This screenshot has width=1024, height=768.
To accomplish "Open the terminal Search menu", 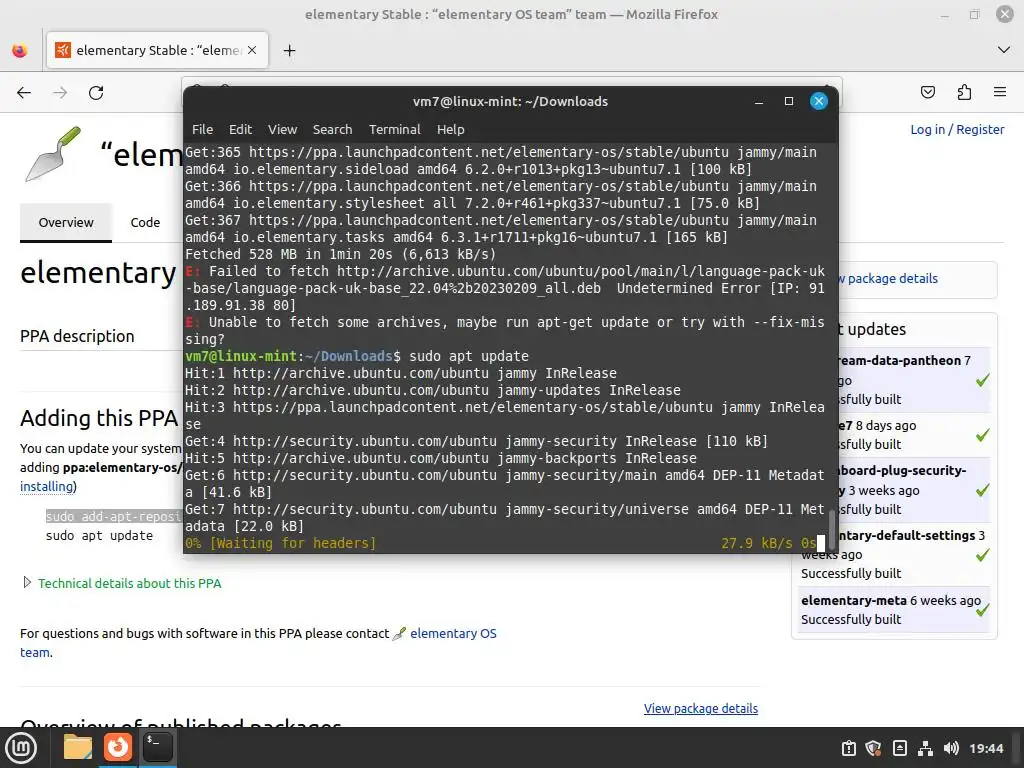I will click(x=332, y=129).
